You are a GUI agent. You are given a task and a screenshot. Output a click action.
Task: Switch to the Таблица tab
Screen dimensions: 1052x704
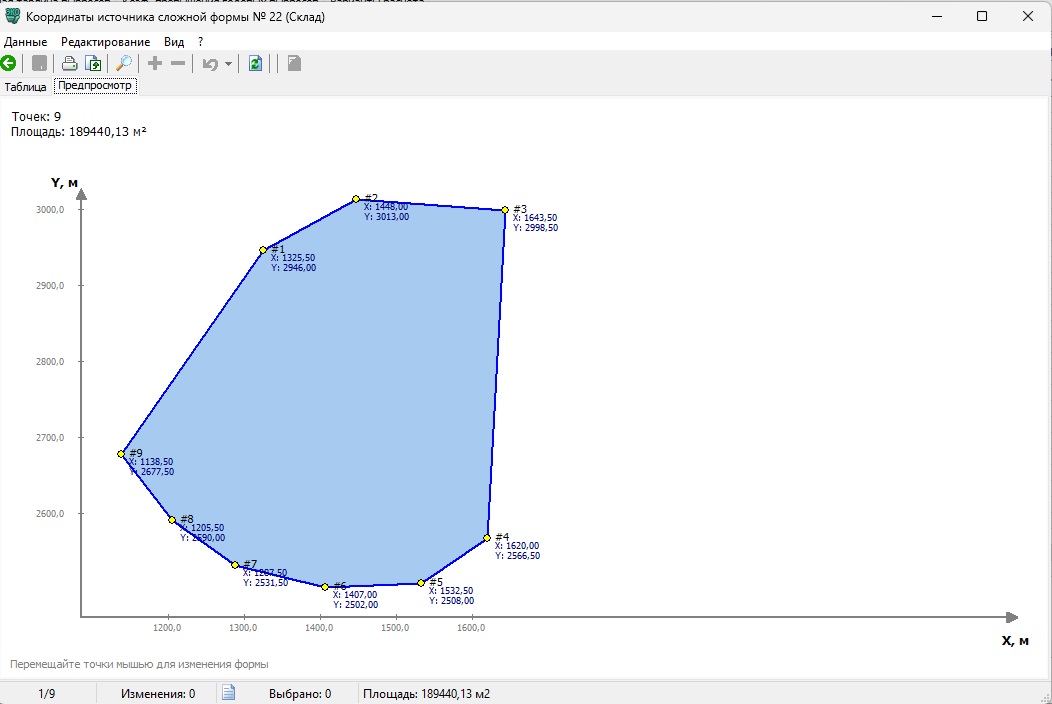(x=25, y=87)
